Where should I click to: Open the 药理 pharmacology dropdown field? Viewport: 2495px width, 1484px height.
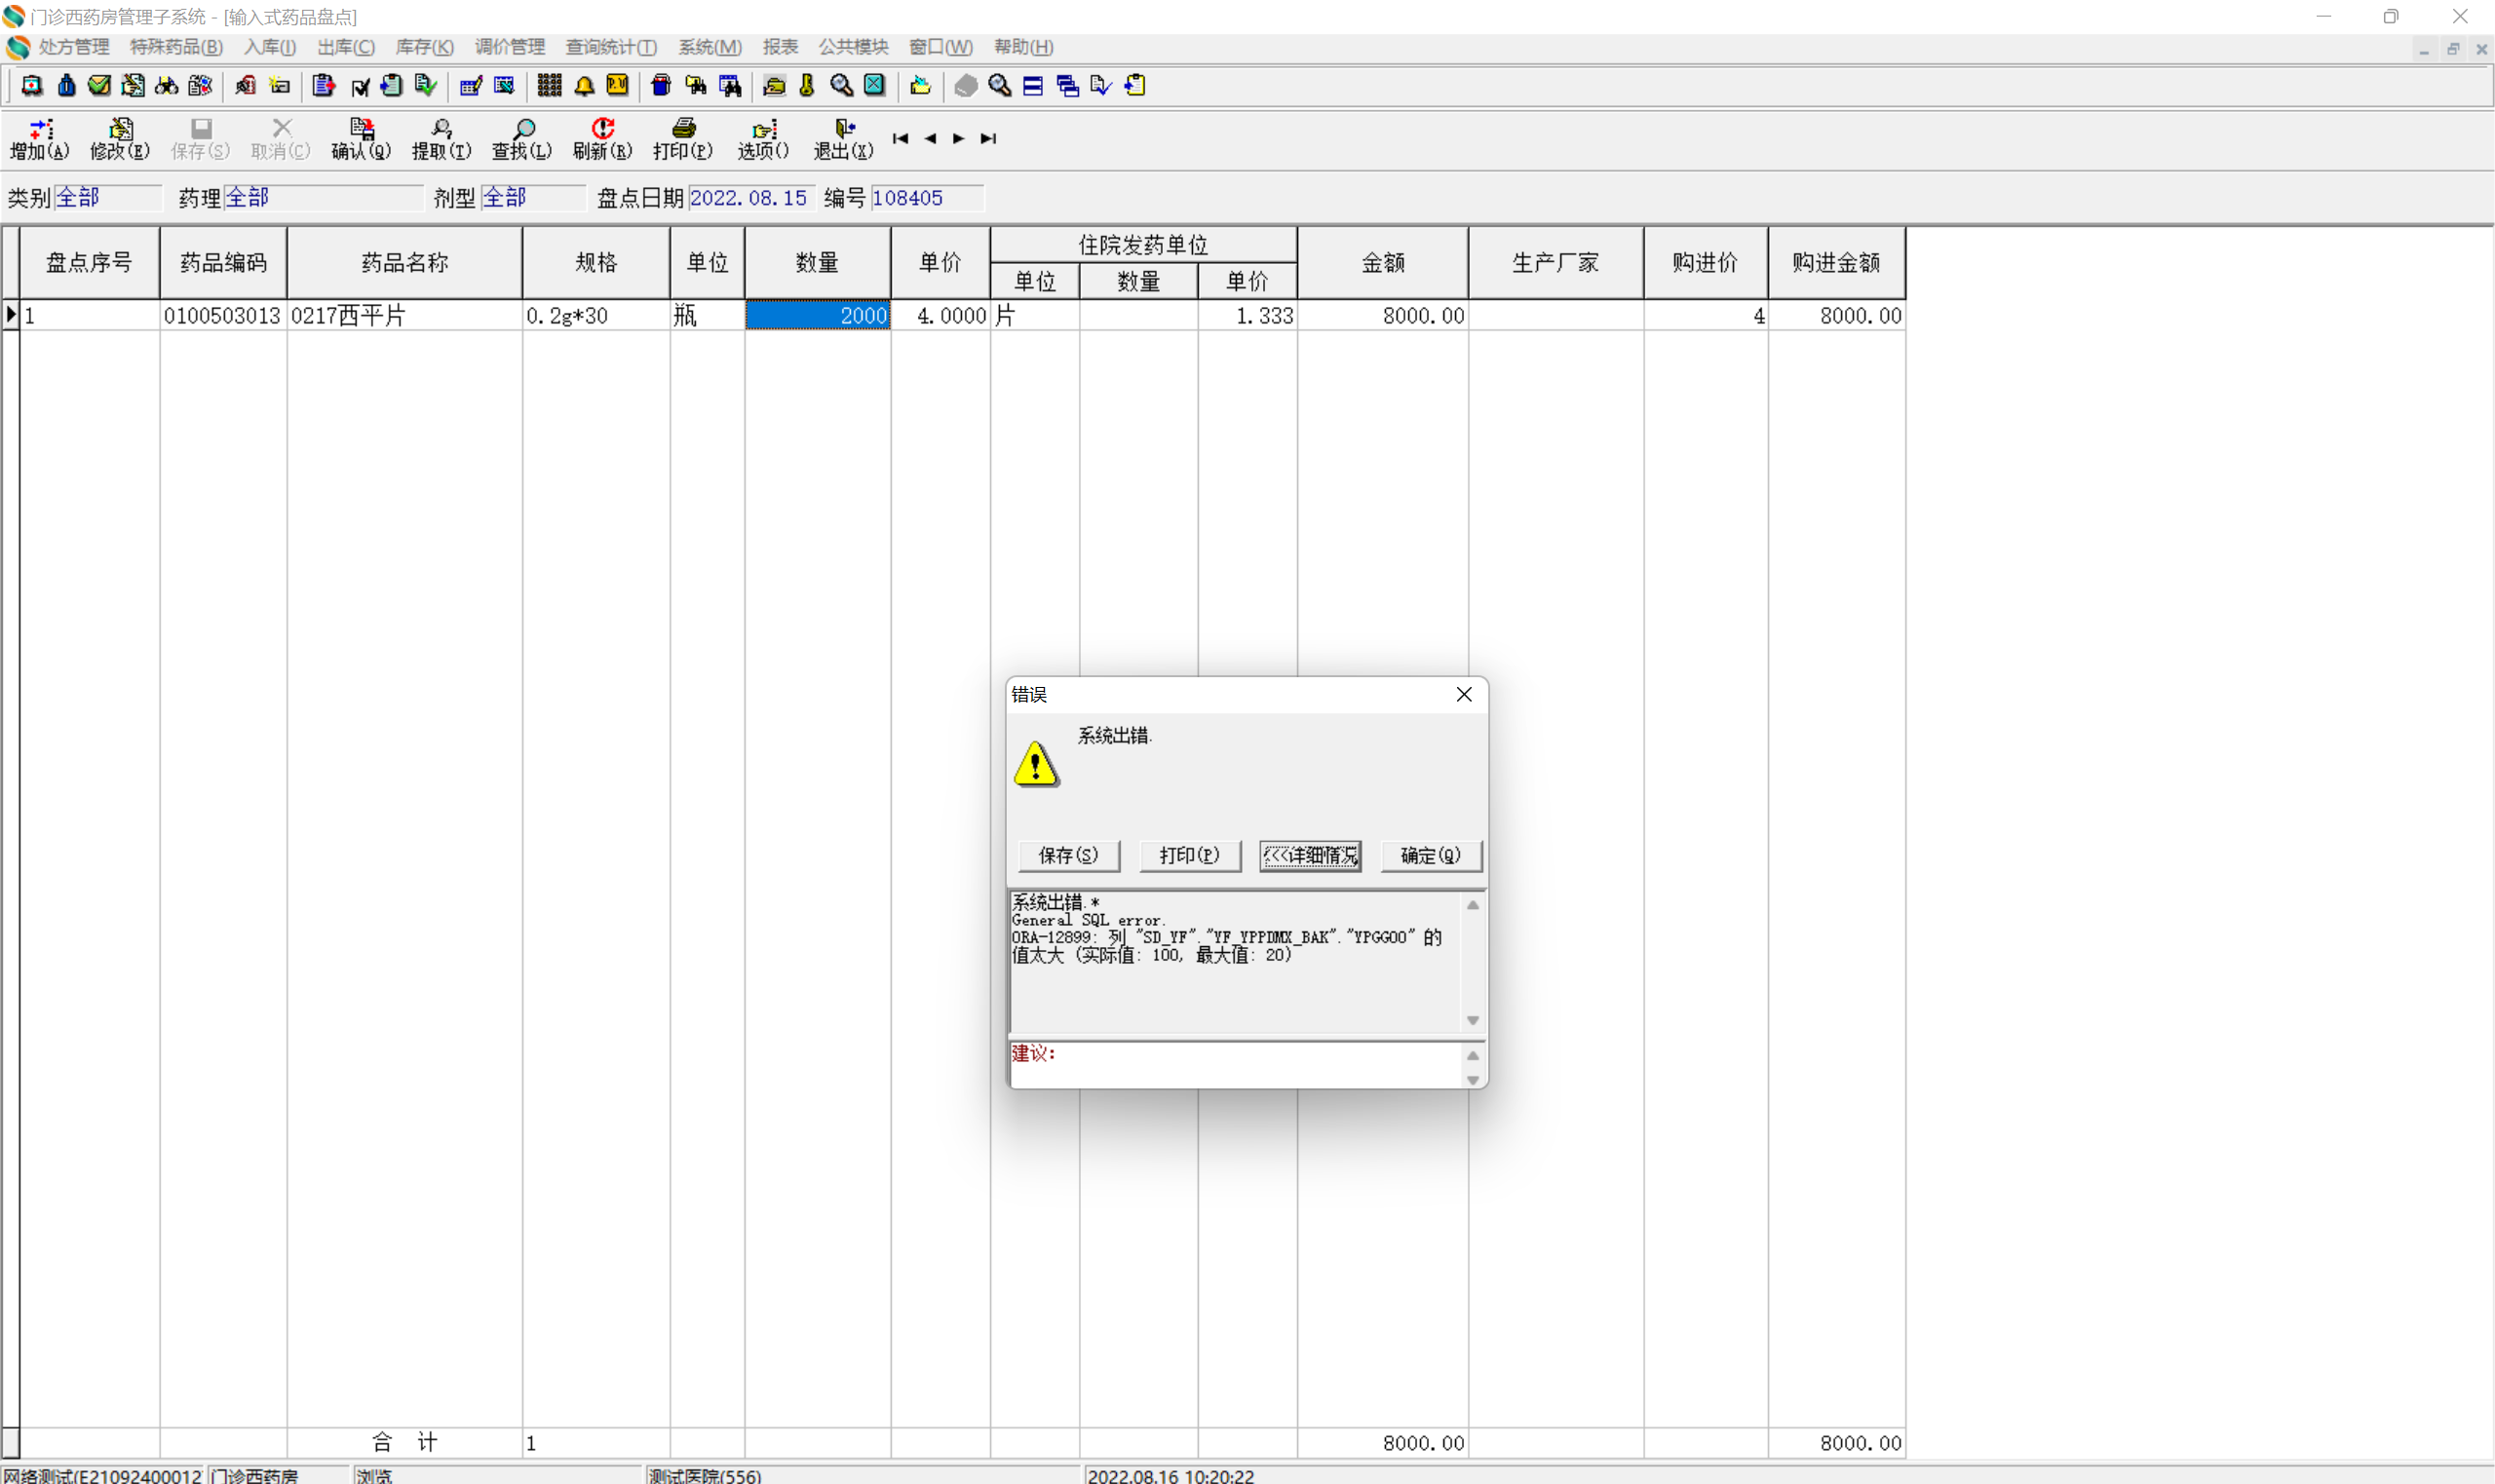322,198
